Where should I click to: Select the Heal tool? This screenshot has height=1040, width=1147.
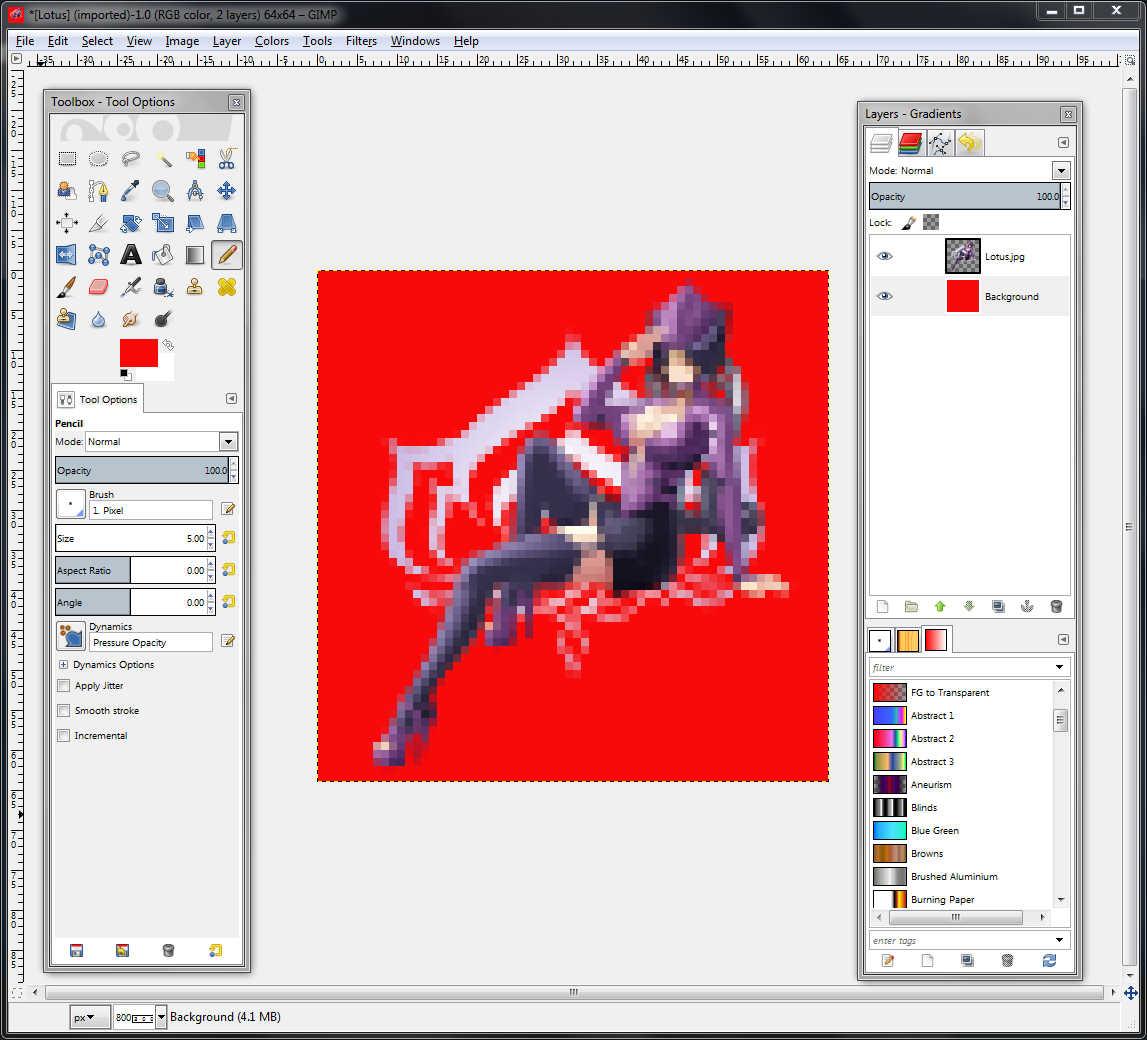point(227,287)
